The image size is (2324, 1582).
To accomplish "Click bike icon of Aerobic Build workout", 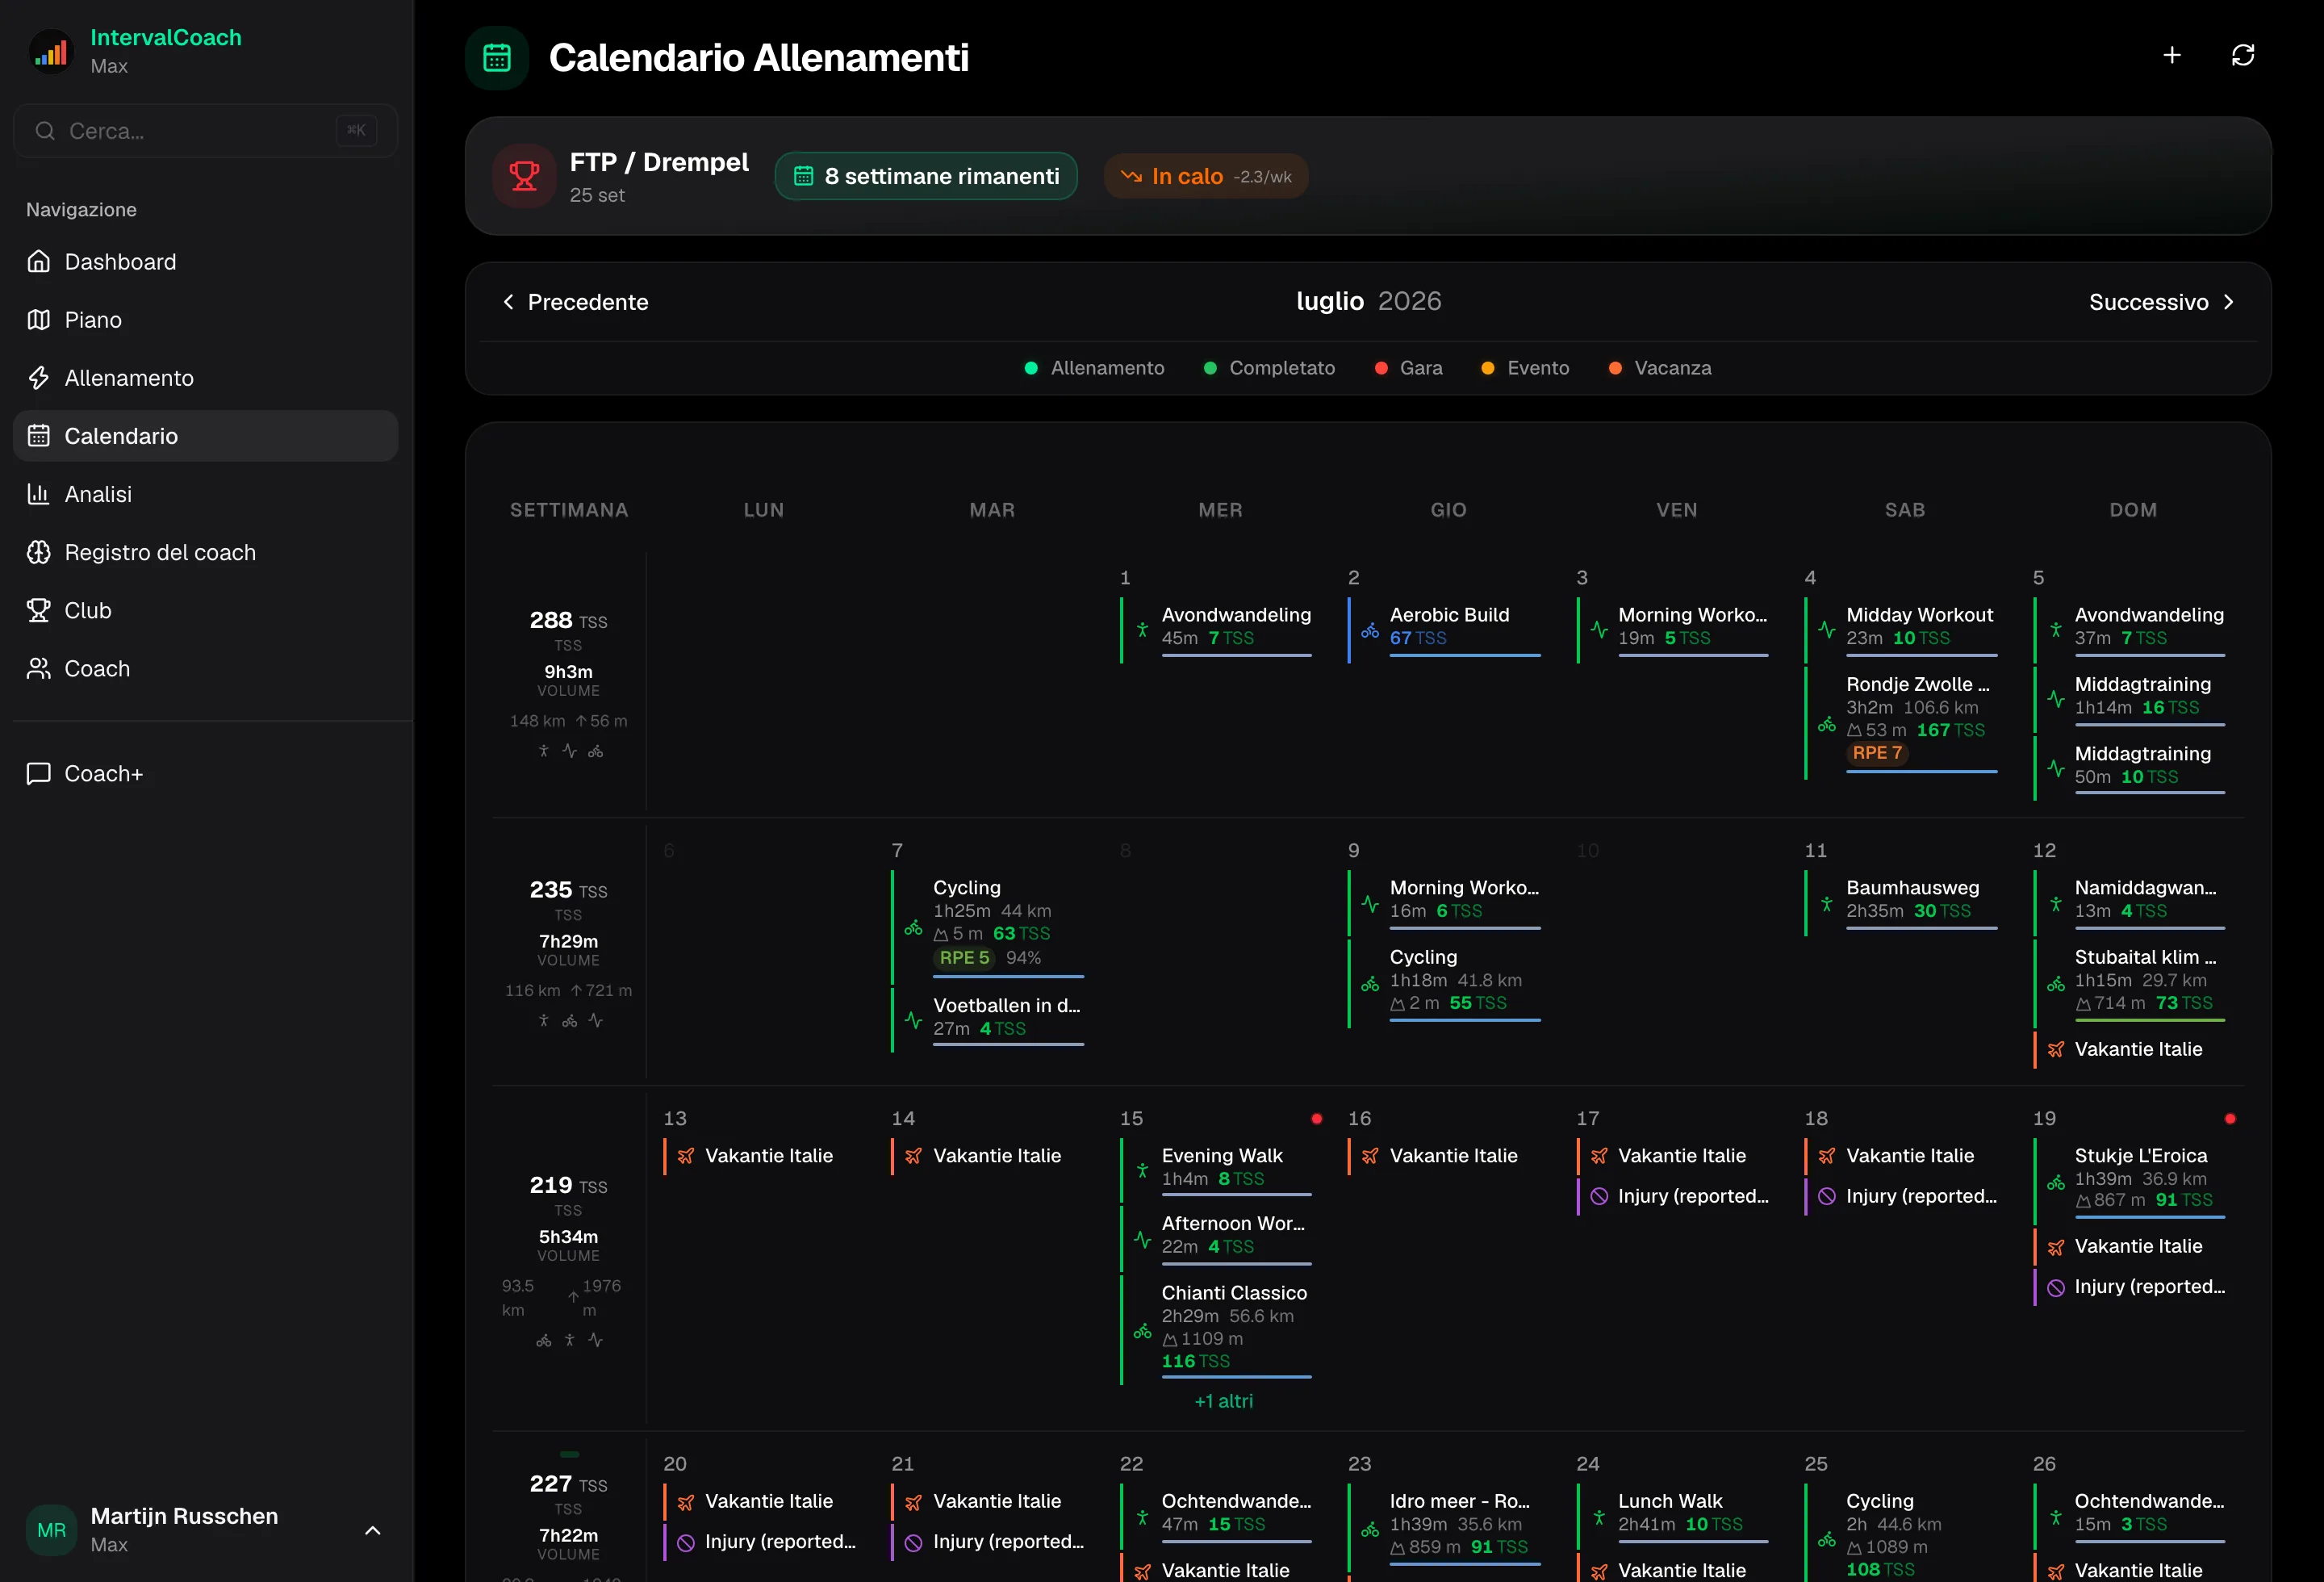I will (1370, 631).
